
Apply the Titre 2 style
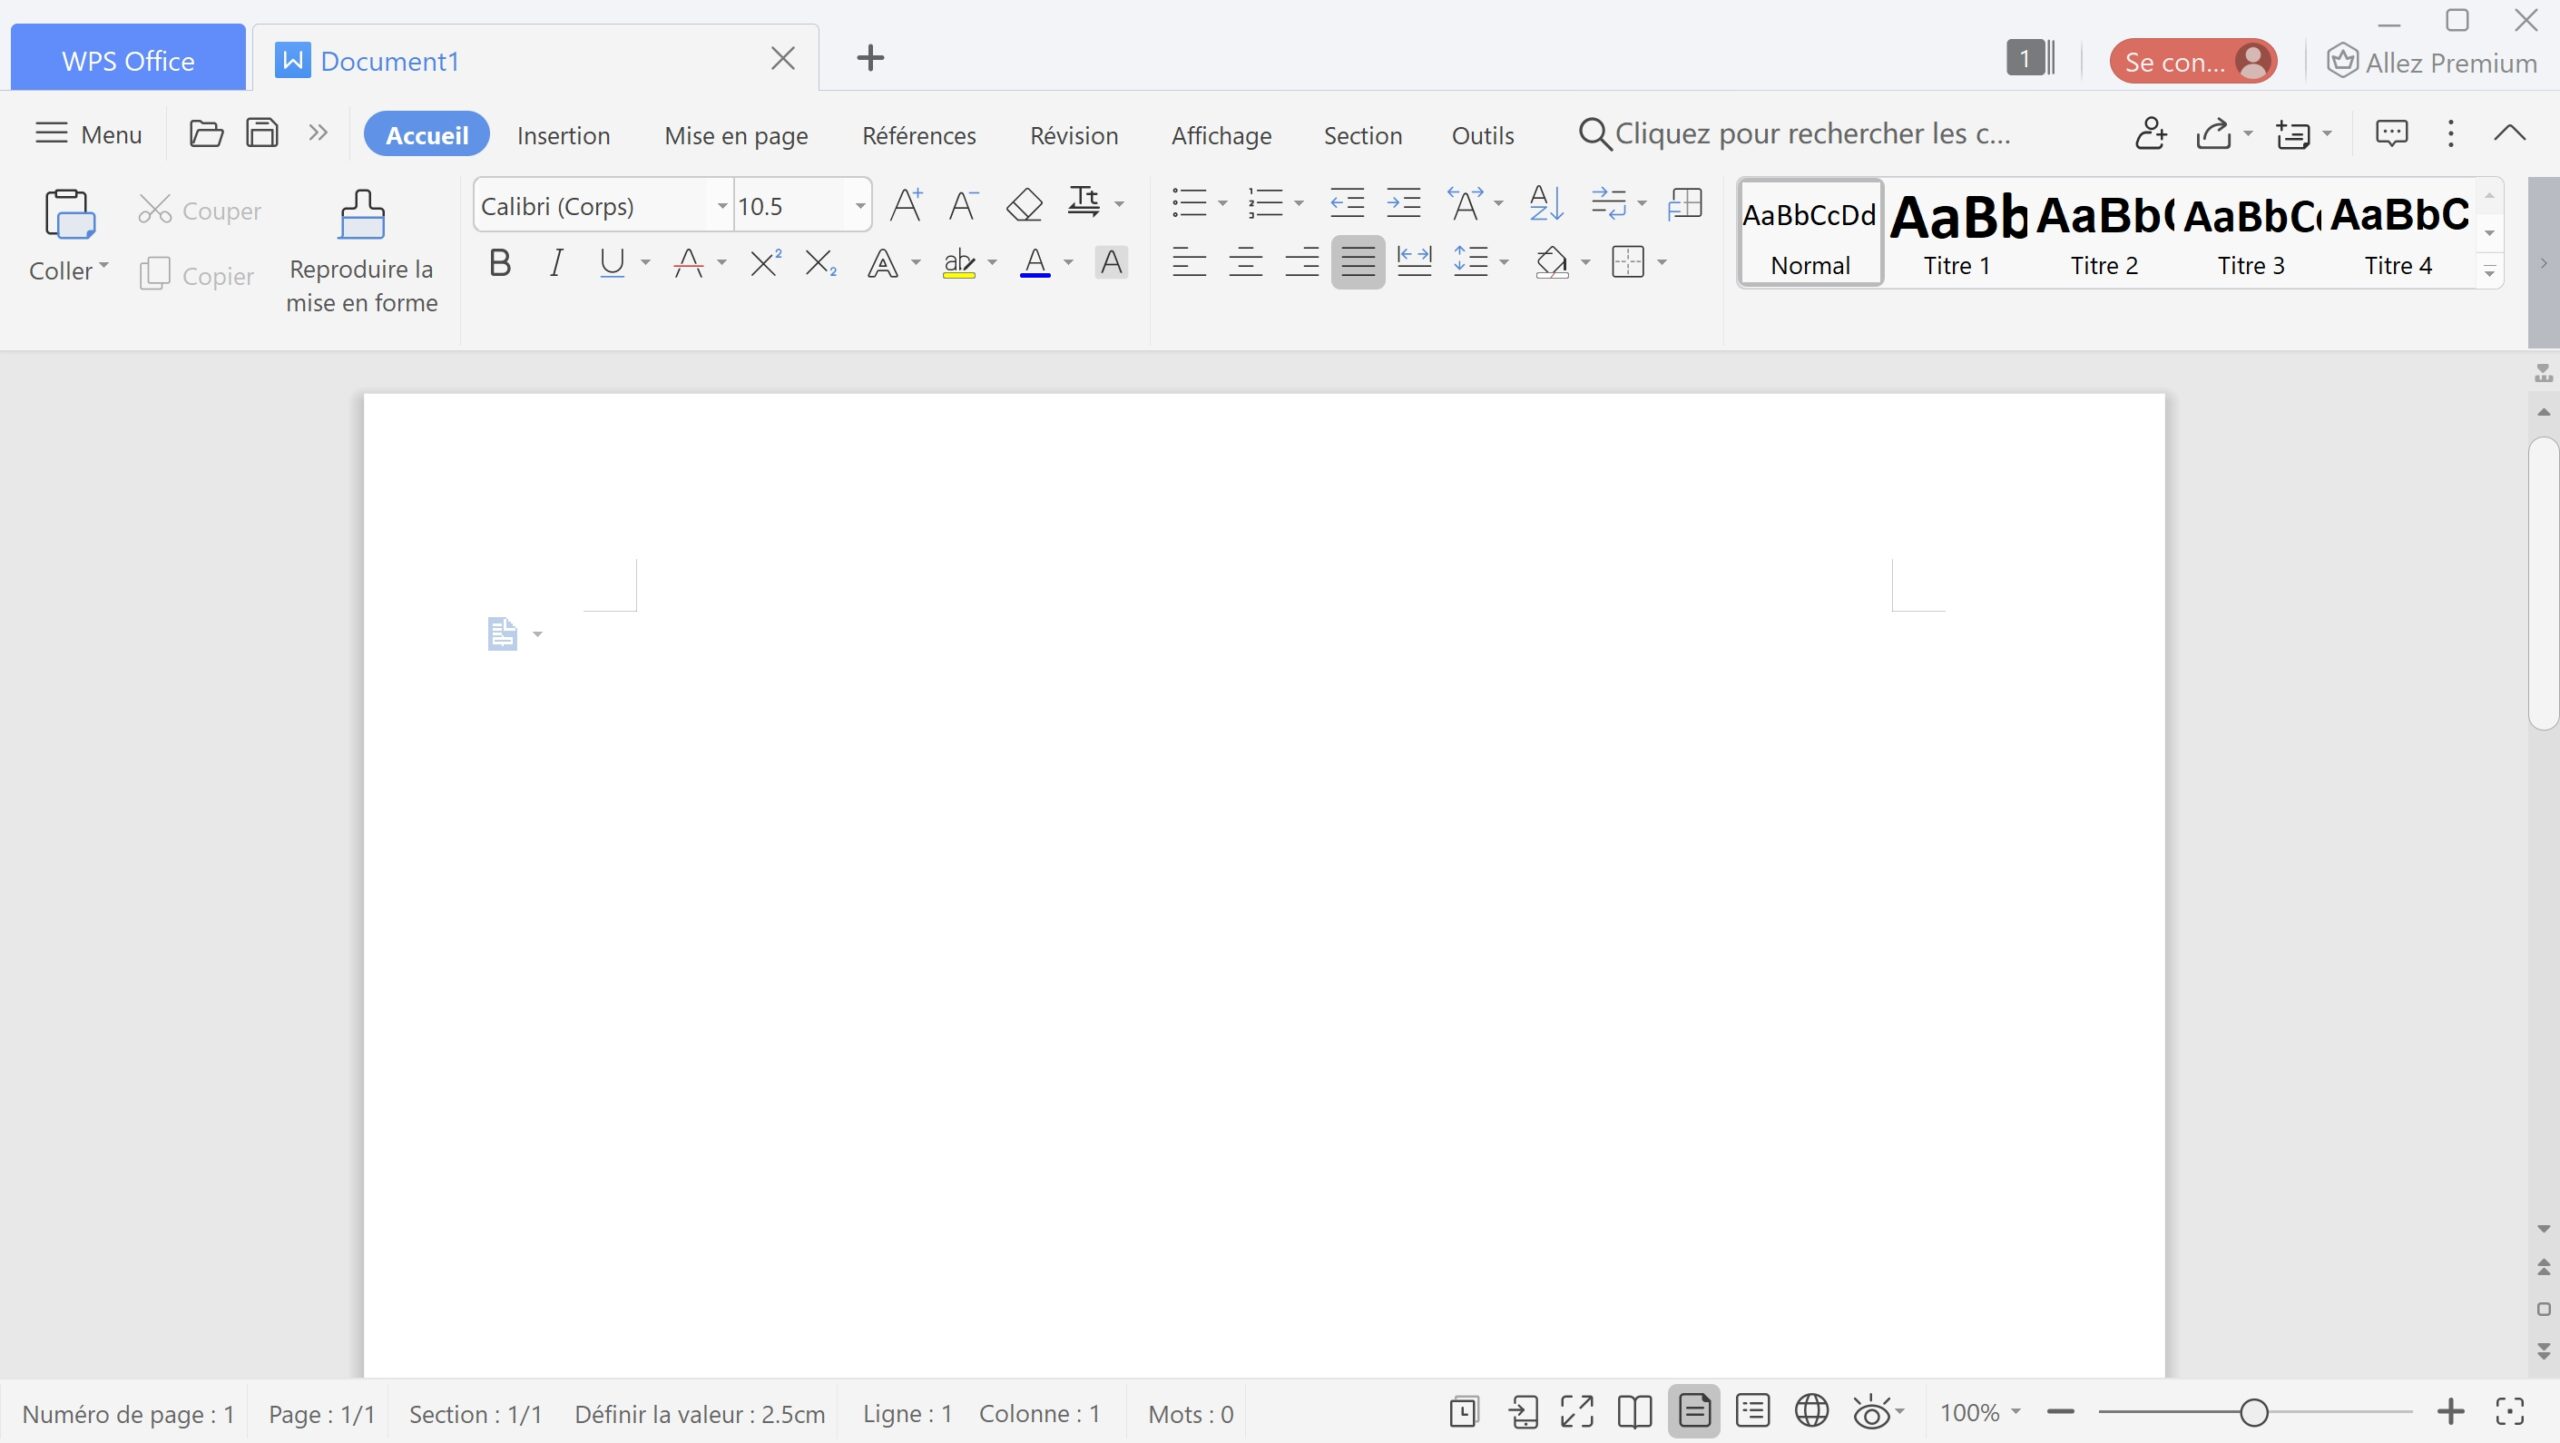(2104, 235)
